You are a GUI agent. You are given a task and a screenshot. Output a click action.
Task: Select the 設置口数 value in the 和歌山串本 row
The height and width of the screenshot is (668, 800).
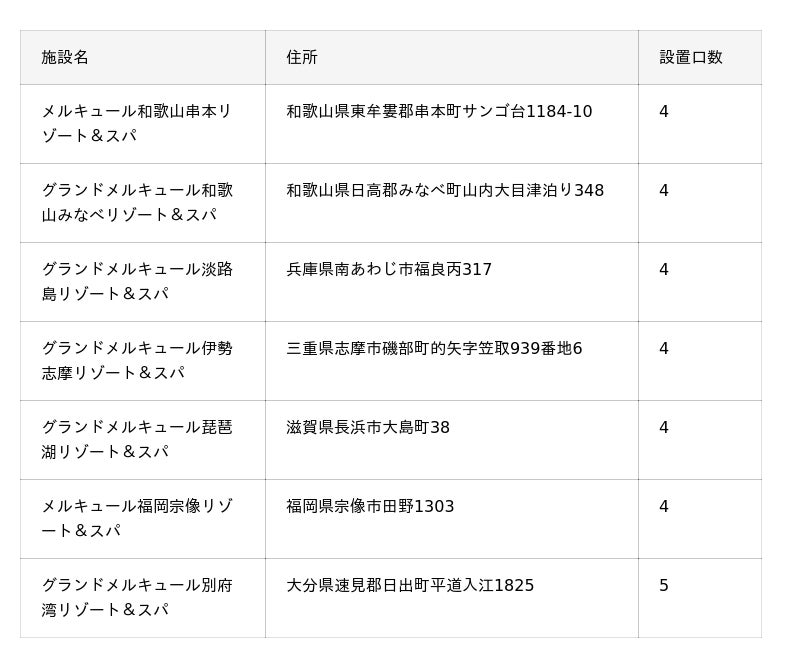tap(664, 112)
